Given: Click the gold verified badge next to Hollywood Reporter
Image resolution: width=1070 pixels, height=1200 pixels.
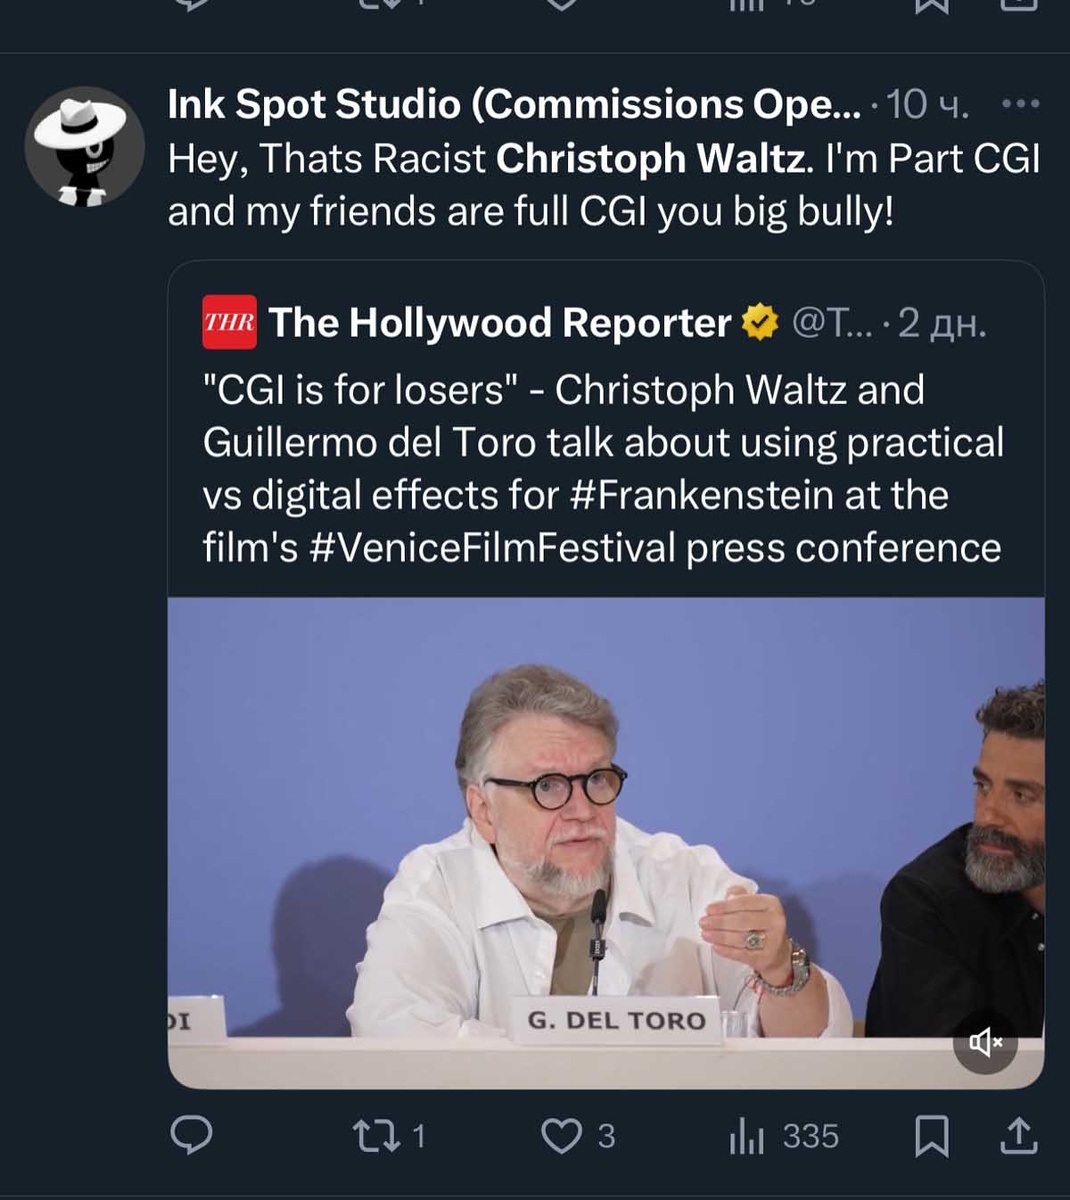Looking at the screenshot, I should click(x=760, y=323).
